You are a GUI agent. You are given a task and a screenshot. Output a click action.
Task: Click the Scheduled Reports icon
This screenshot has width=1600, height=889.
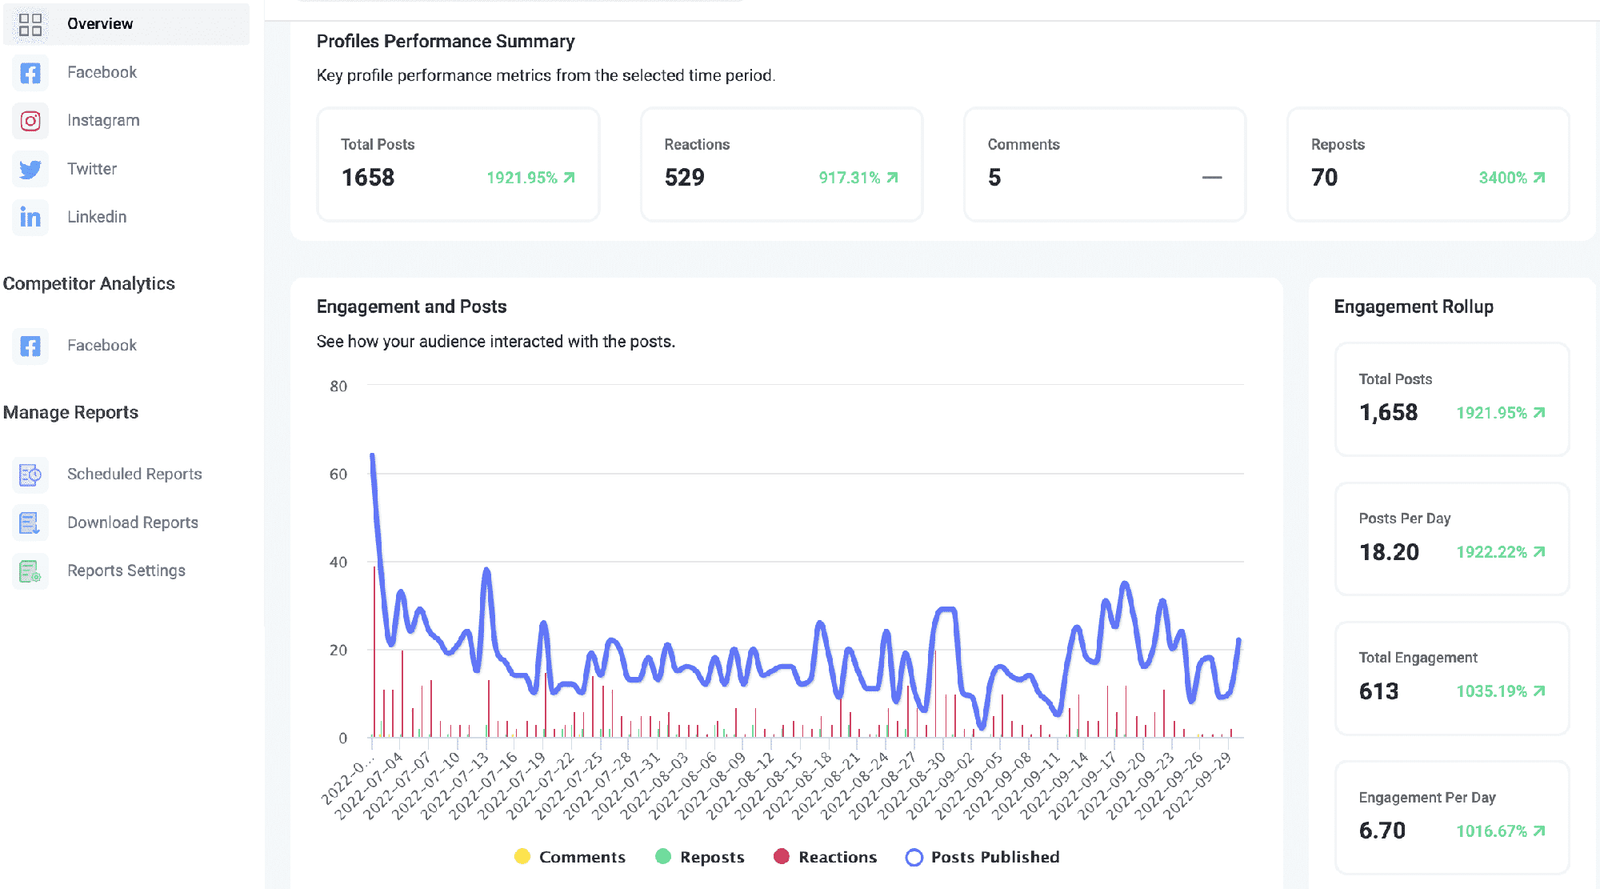[31, 474]
